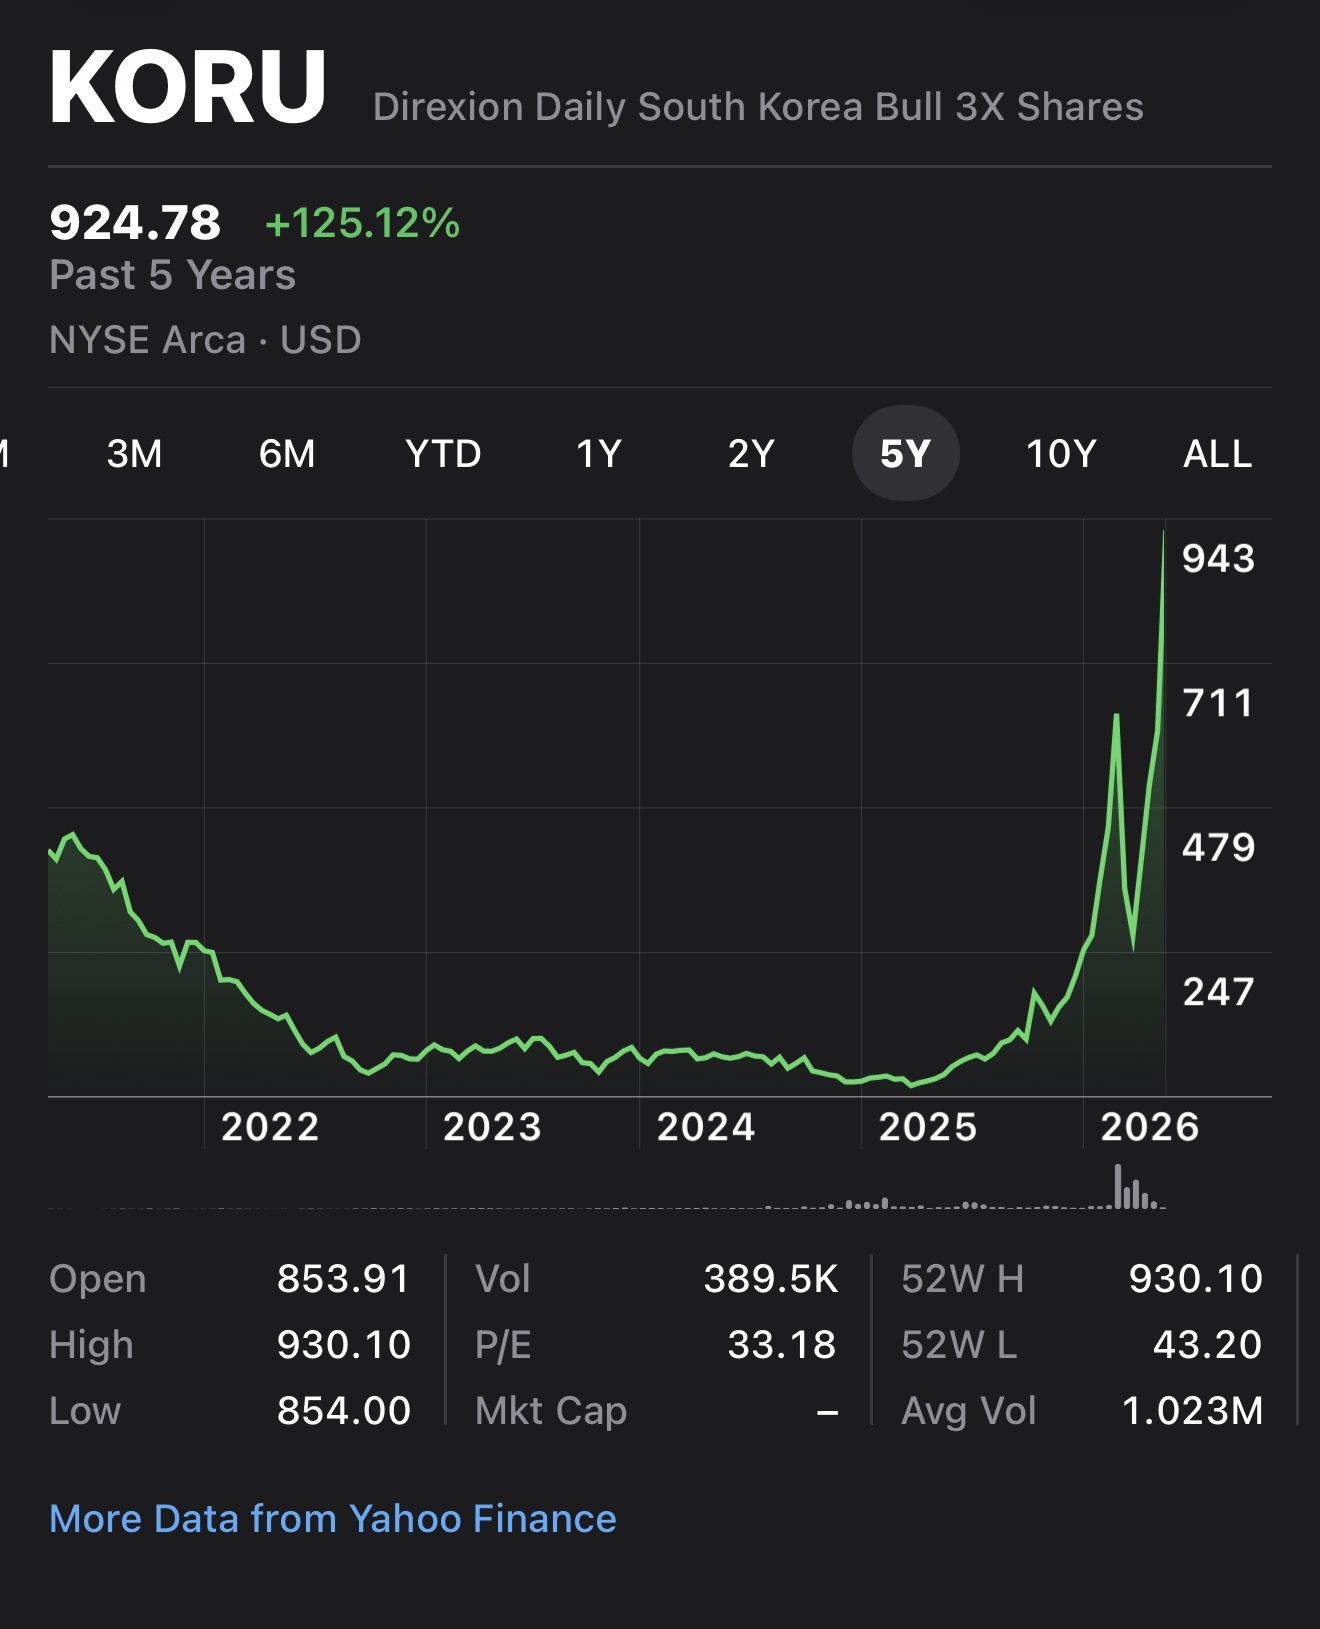The image size is (1320, 1629).
Task: Tap the Open price 853.91
Action: click(x=344, y=1278)
